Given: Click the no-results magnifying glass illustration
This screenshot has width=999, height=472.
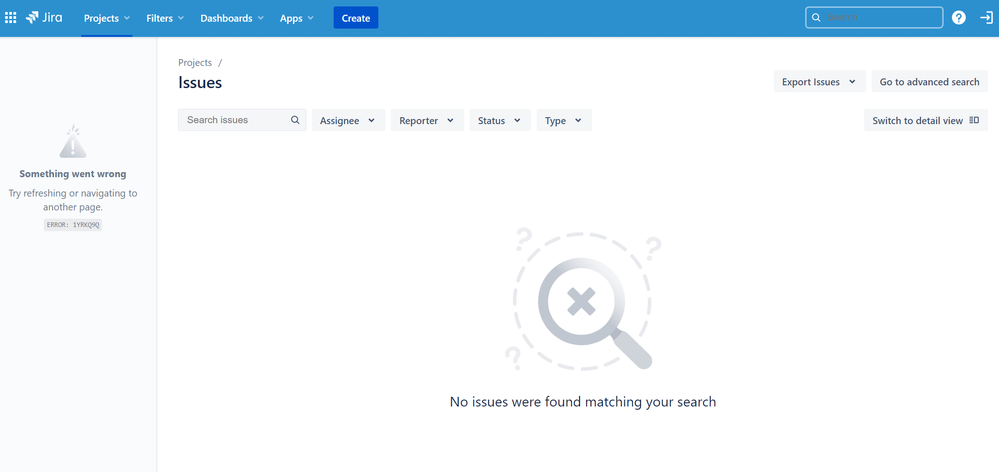Looking at the screenshot, I should tap(583, 301).
